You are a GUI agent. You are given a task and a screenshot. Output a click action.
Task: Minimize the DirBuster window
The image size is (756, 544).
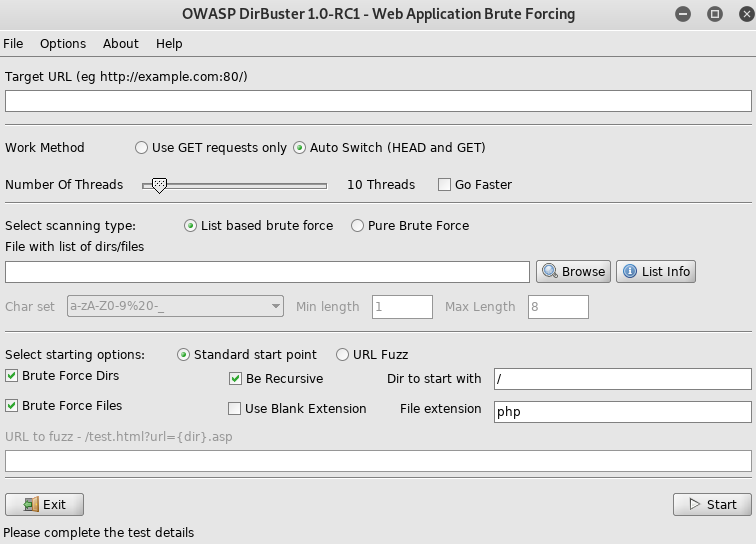(x=683, y=14)
